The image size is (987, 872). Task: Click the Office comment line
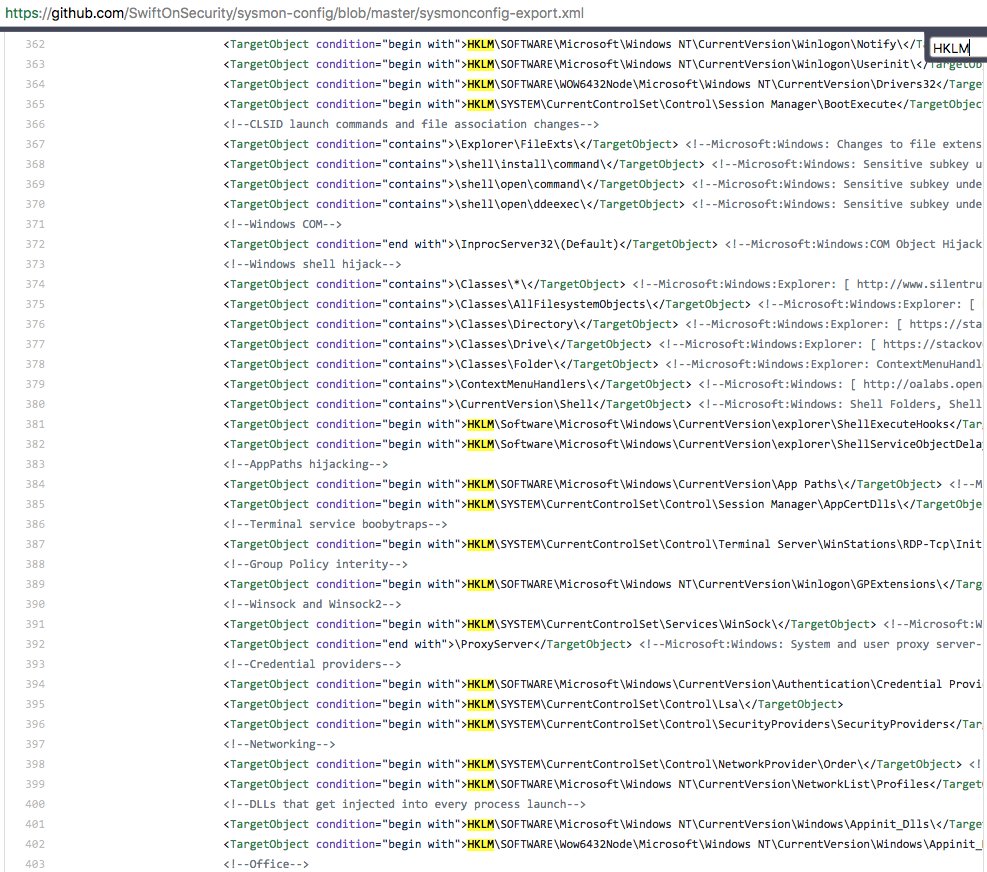(266, 864)
